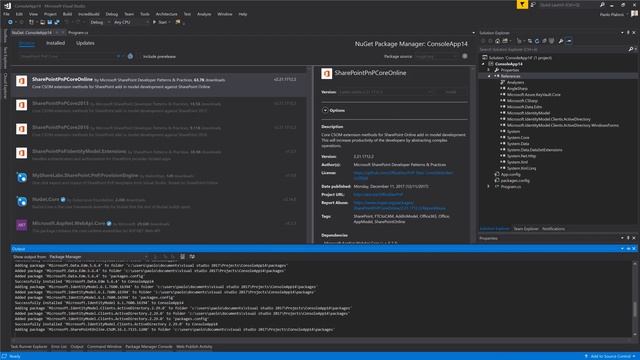The width and height of the screenshot is (640, 360).
Task: Click the Solution Explorer Properties wrench icon
Action: 561,41
